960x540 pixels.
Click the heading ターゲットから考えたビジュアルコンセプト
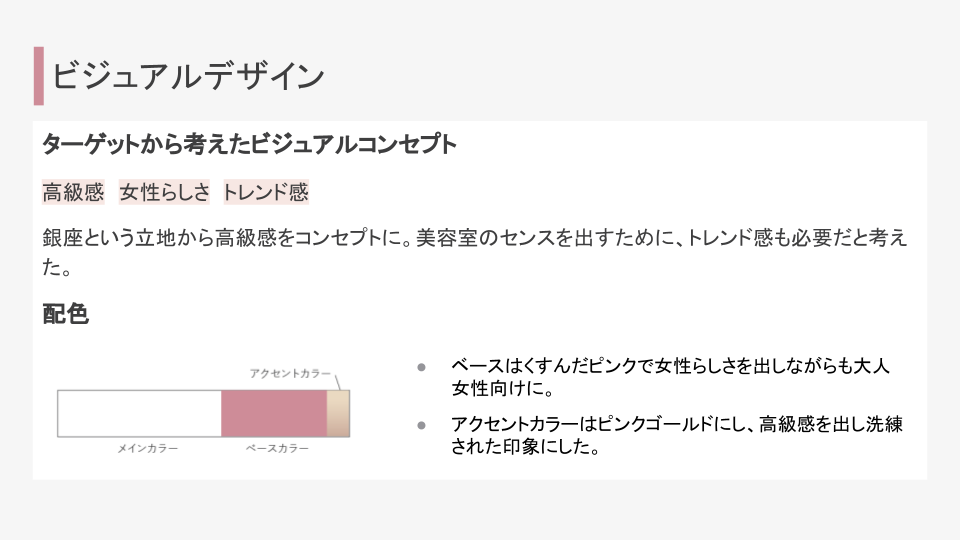(x=249, y=144)
